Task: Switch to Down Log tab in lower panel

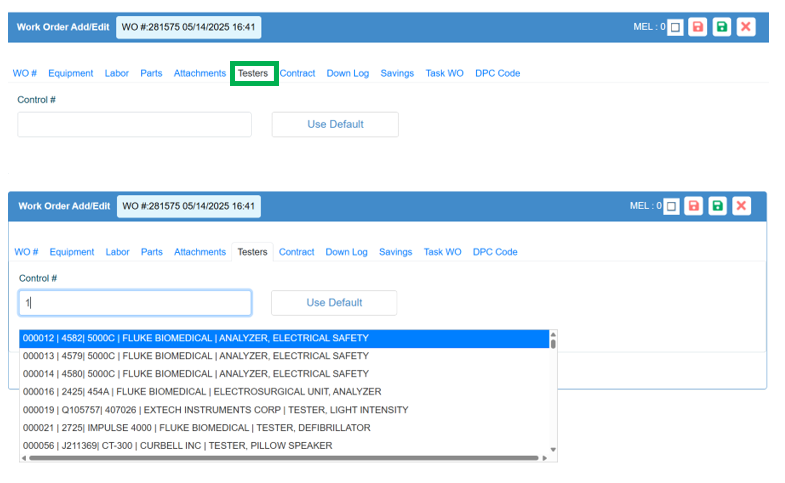Action: coord(346,252)
